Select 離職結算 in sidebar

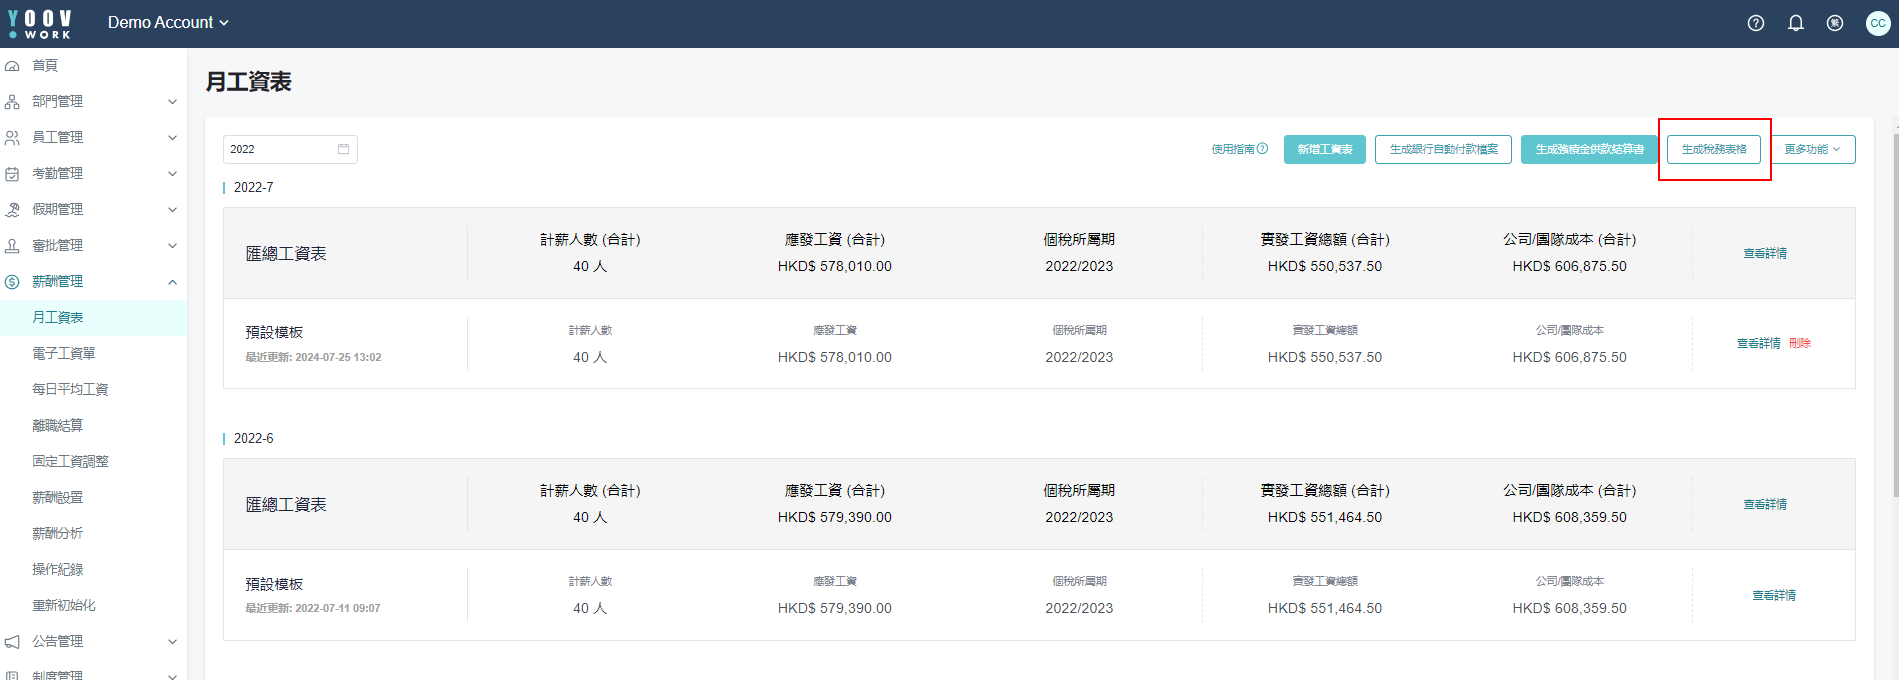[58, 425]
